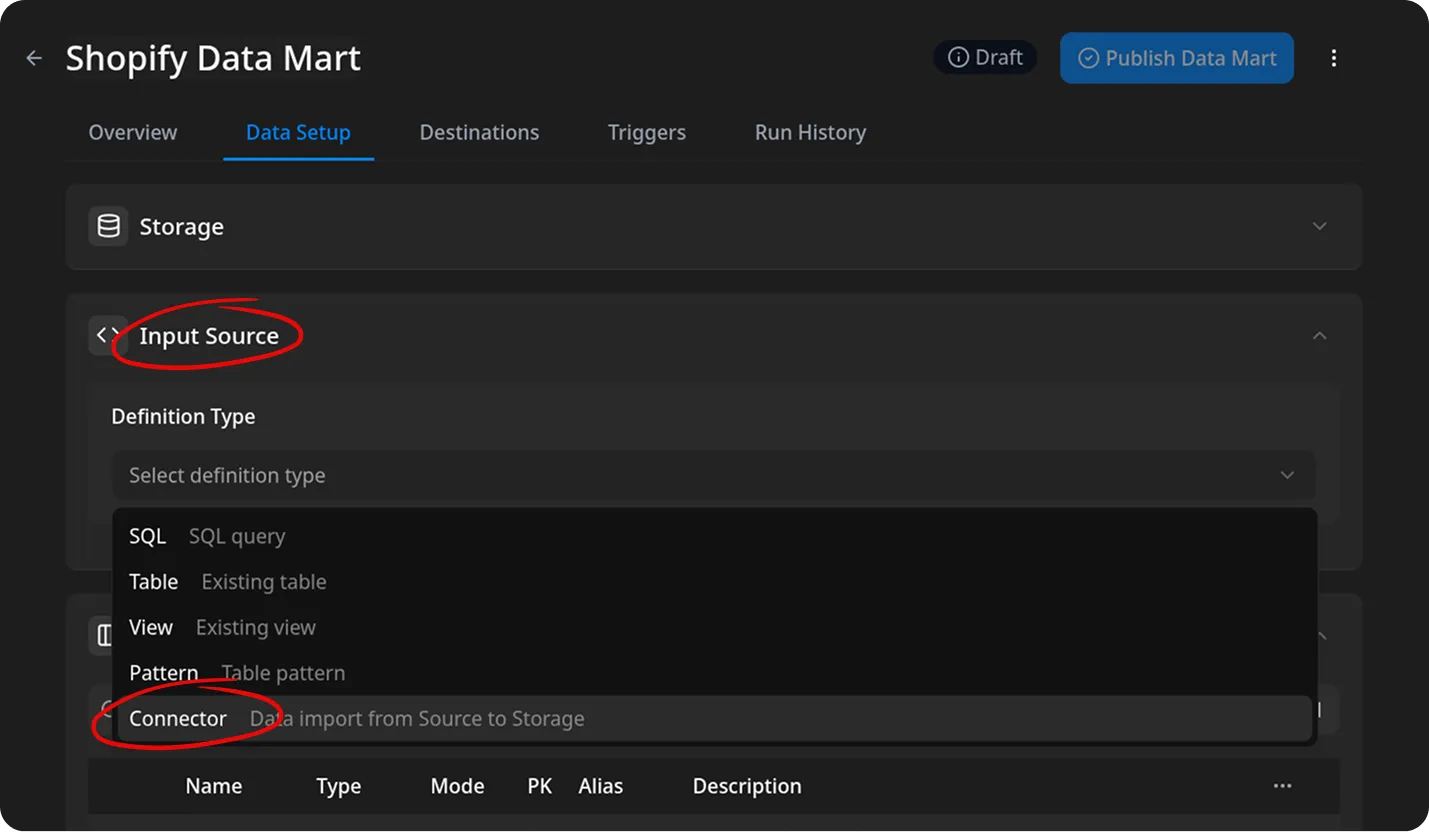Click the Draft status badge

click(984, 57)
